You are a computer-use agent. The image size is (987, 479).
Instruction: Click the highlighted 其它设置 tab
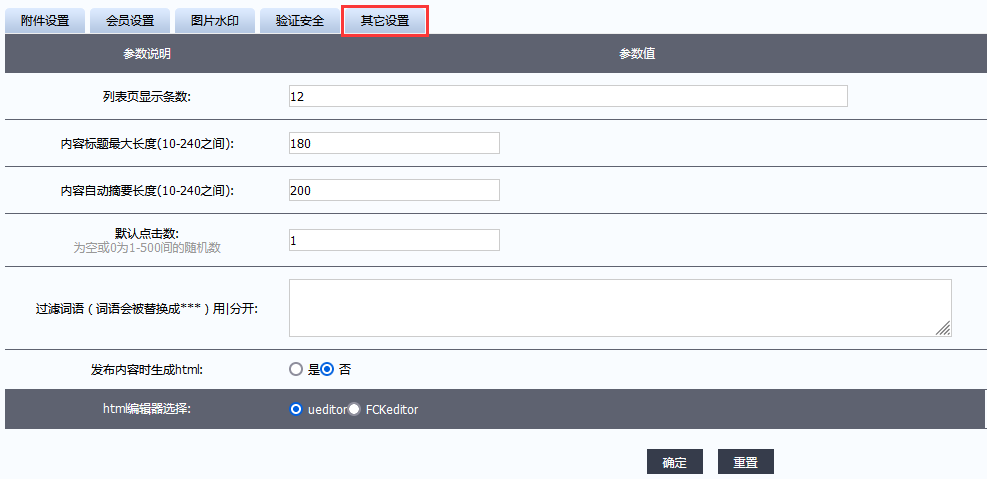[x=385, y=20]
